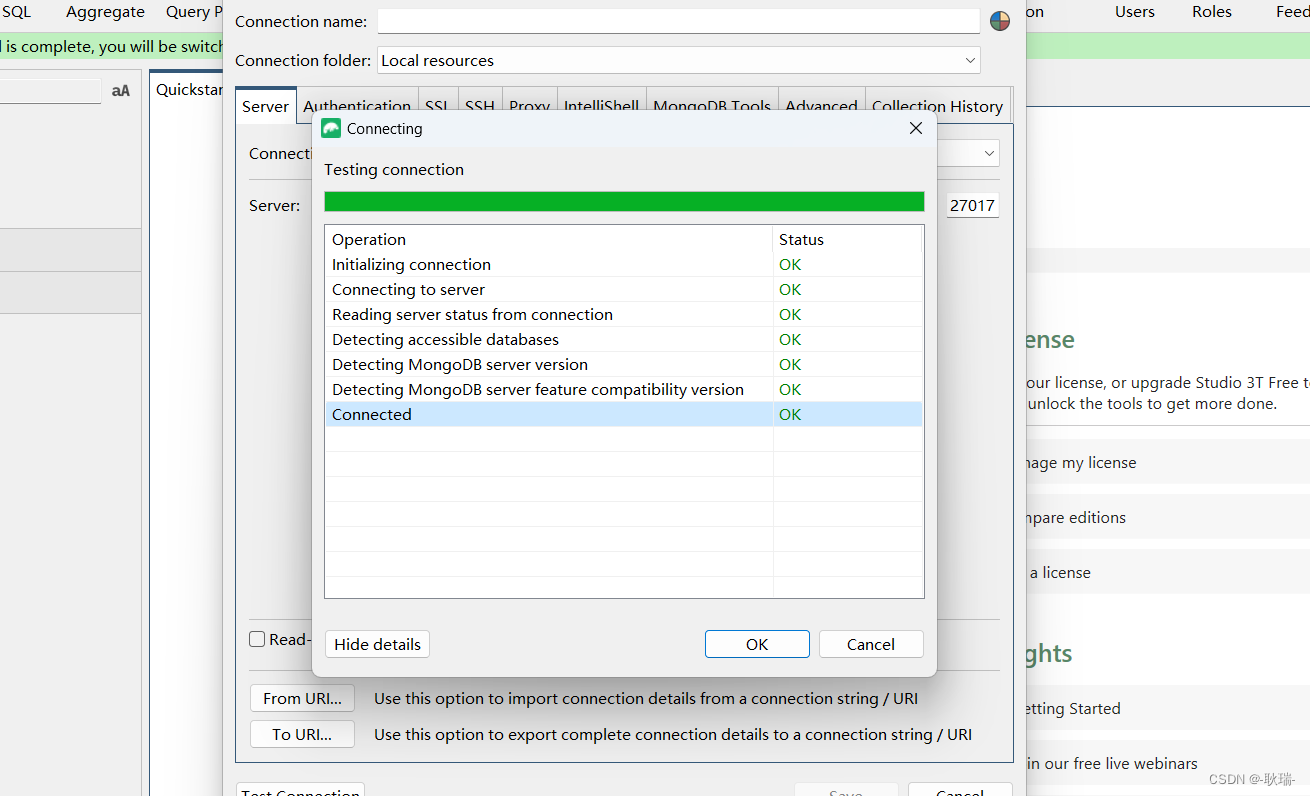Select the Connecting to server row
This screenshot has height=796, width=1310.
(624, 289)
